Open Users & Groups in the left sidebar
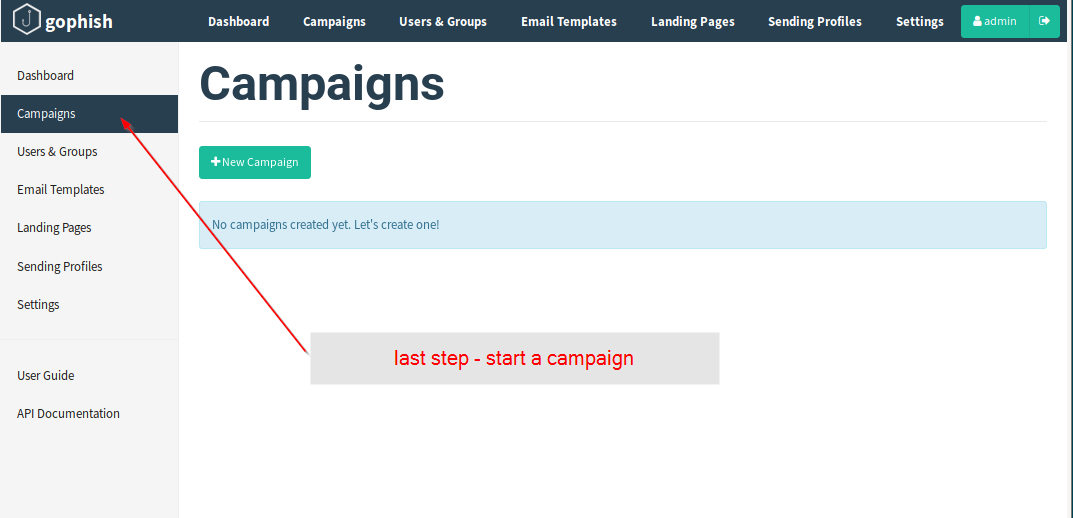Image resolution: width=1073 pixels, height=518 pixels. pos(58,152)
